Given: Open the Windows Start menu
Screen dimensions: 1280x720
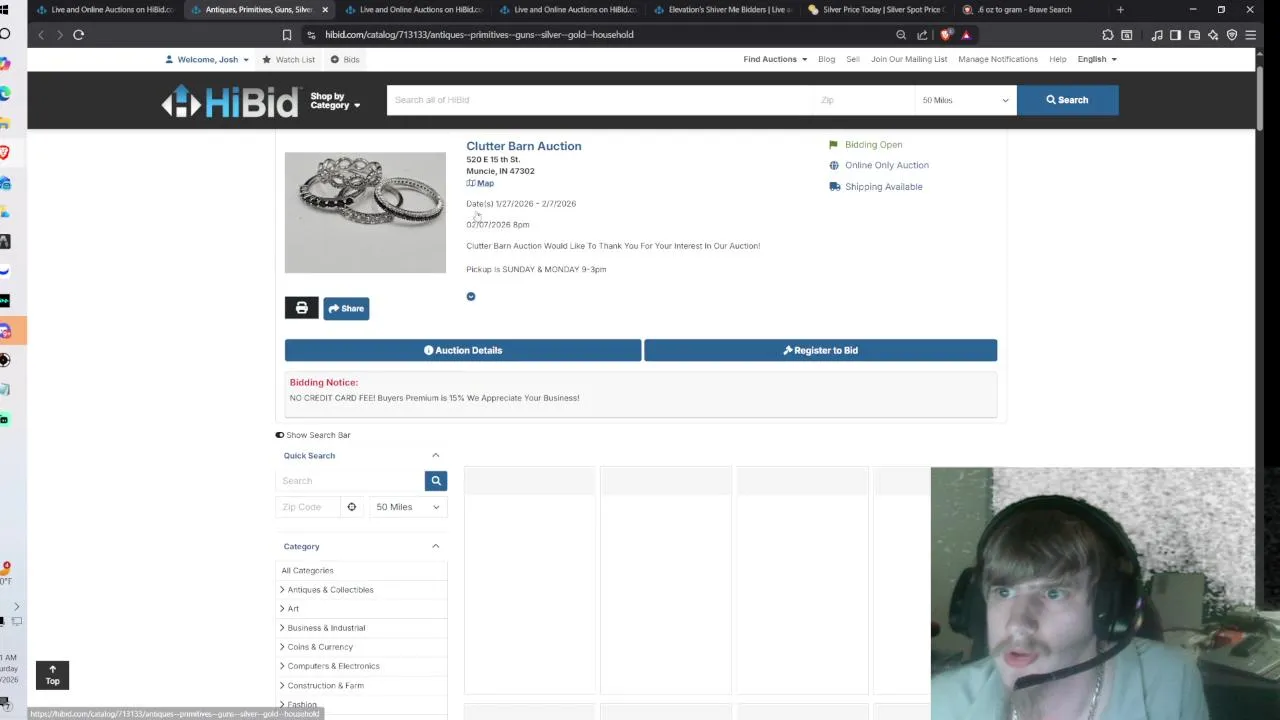Looking at the screenshot, I should (x=4, y=10).
